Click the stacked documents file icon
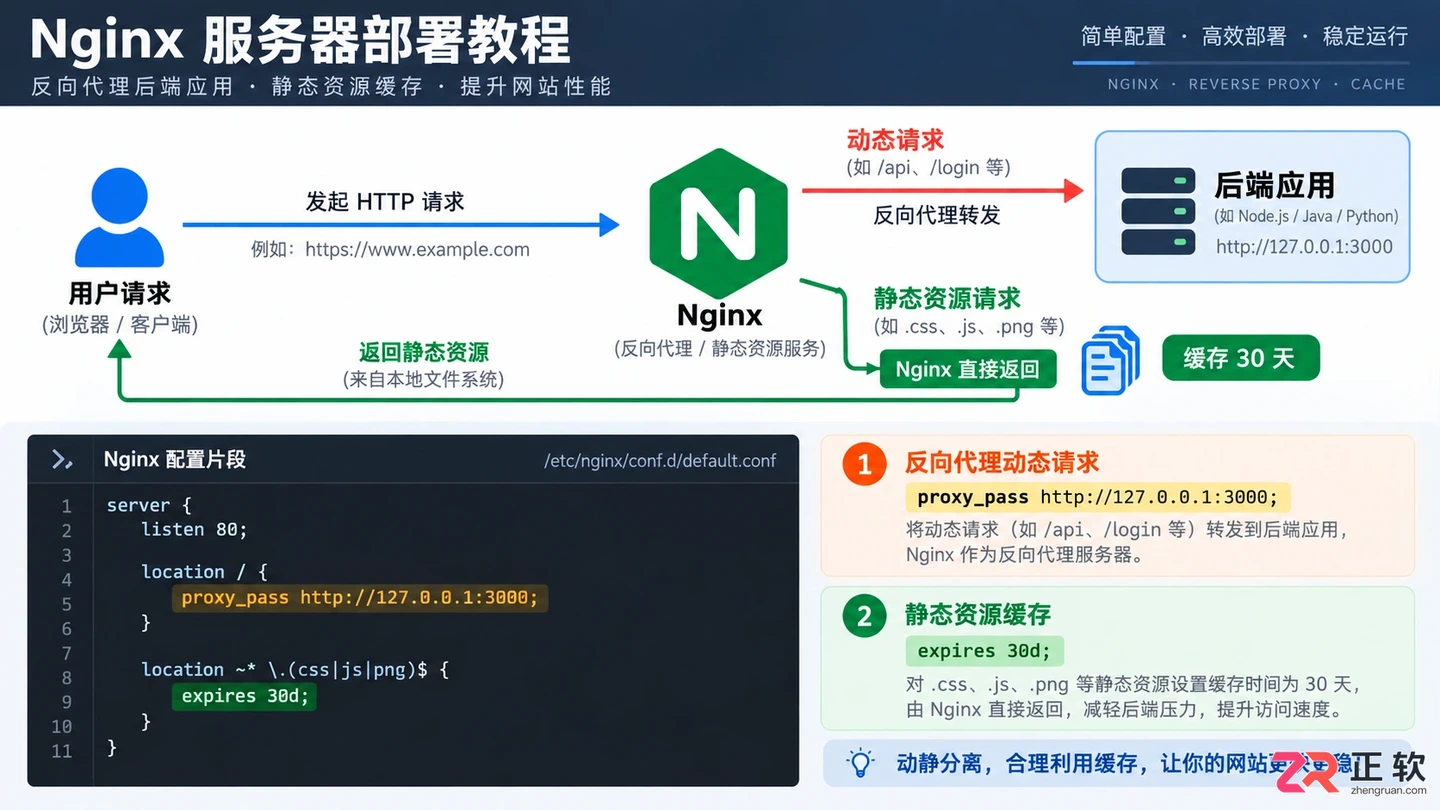This screenshot has height=810, width=1440. pyautogui.click(x=1111, y=360)
